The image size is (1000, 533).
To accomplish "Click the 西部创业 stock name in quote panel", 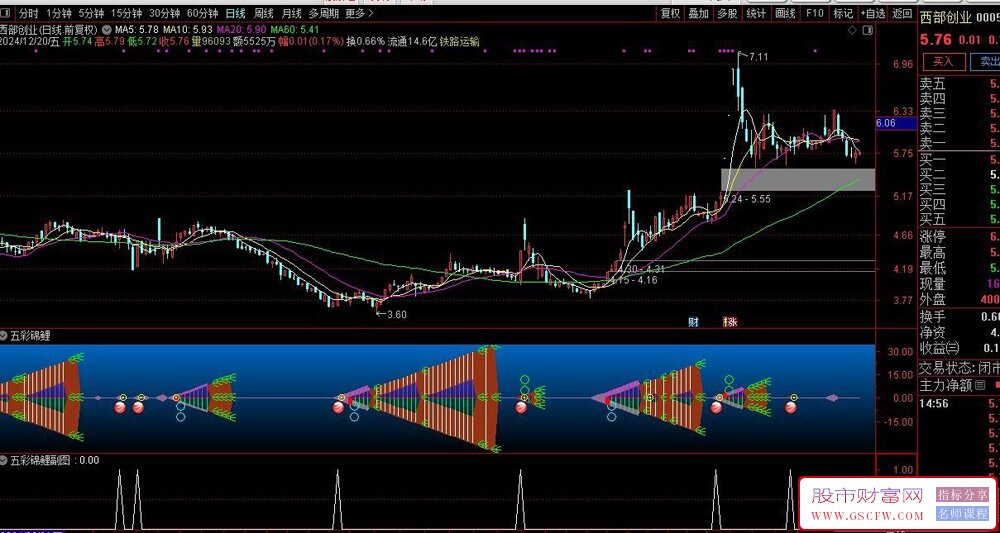I will (946, 17).
